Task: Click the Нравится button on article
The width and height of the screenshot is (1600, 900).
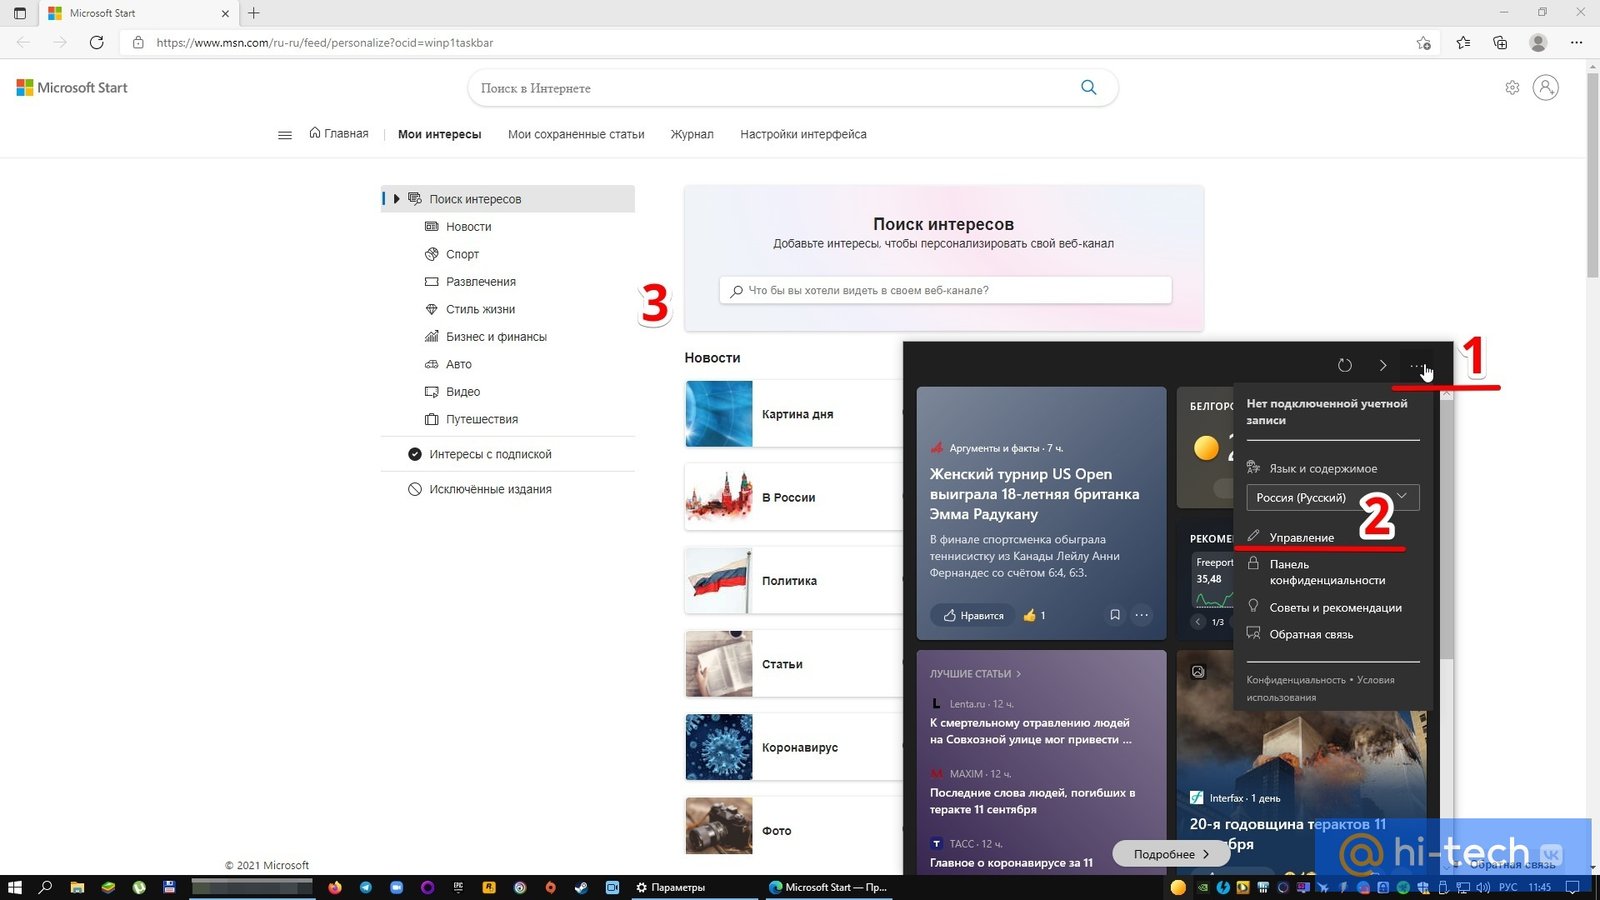Action: [x=973, y=615]
